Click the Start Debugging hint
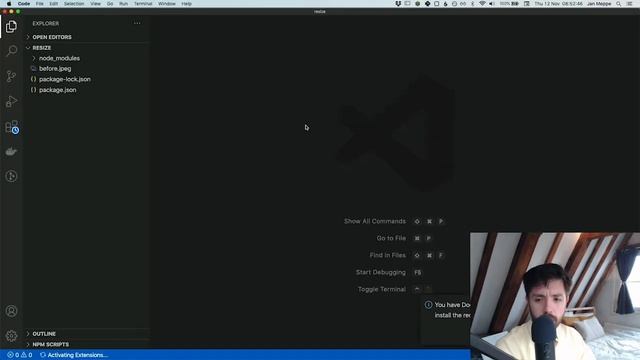Screen dimensions: 640x360 pos(380,272)
